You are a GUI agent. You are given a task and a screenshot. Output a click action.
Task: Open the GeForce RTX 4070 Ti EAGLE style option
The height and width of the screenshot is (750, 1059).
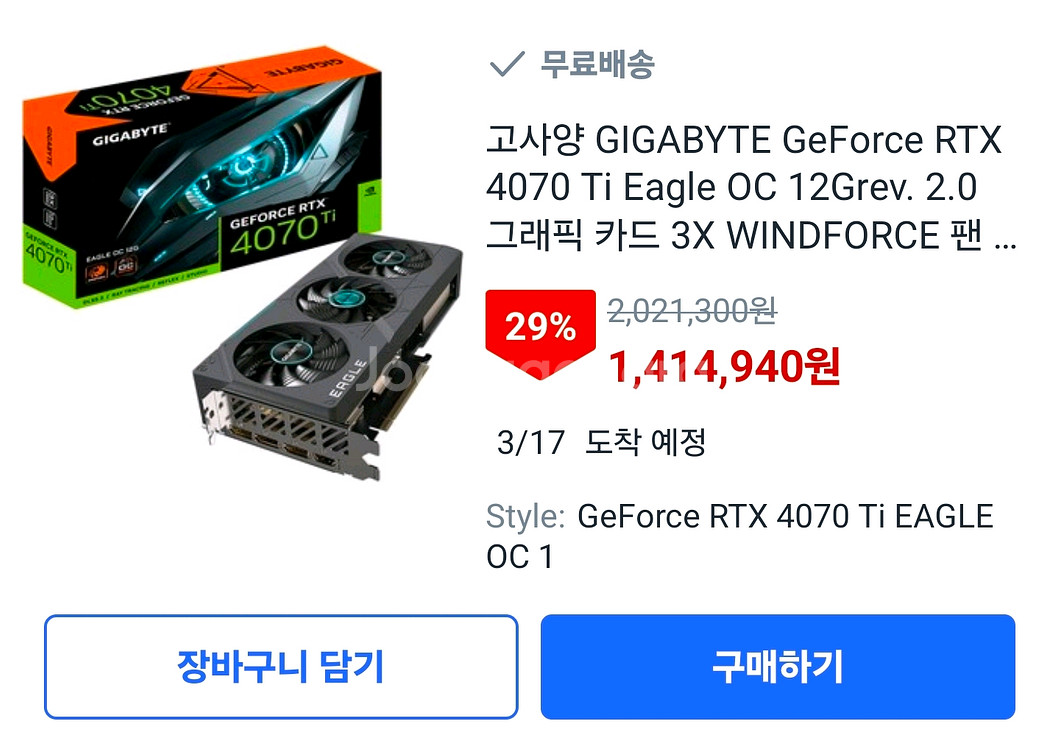coord(740,536)
